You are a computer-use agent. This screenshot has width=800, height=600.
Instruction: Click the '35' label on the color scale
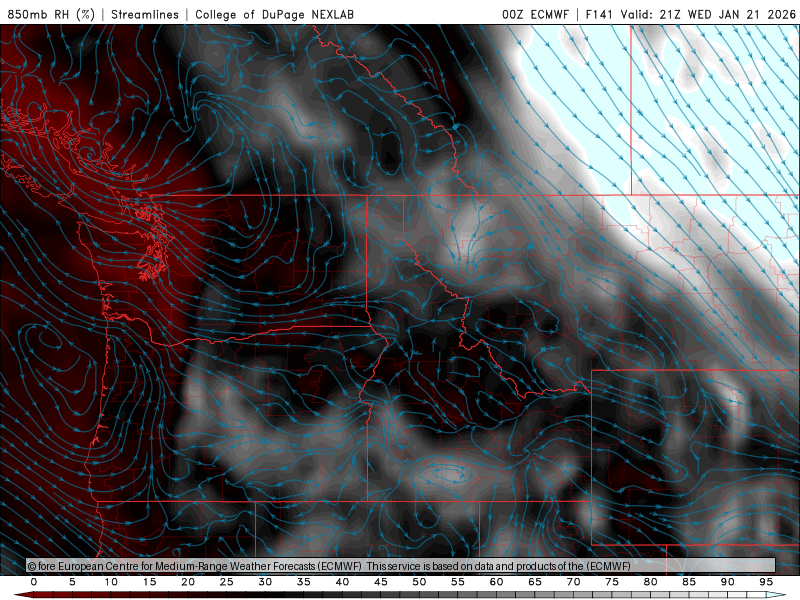click(304, 582)
